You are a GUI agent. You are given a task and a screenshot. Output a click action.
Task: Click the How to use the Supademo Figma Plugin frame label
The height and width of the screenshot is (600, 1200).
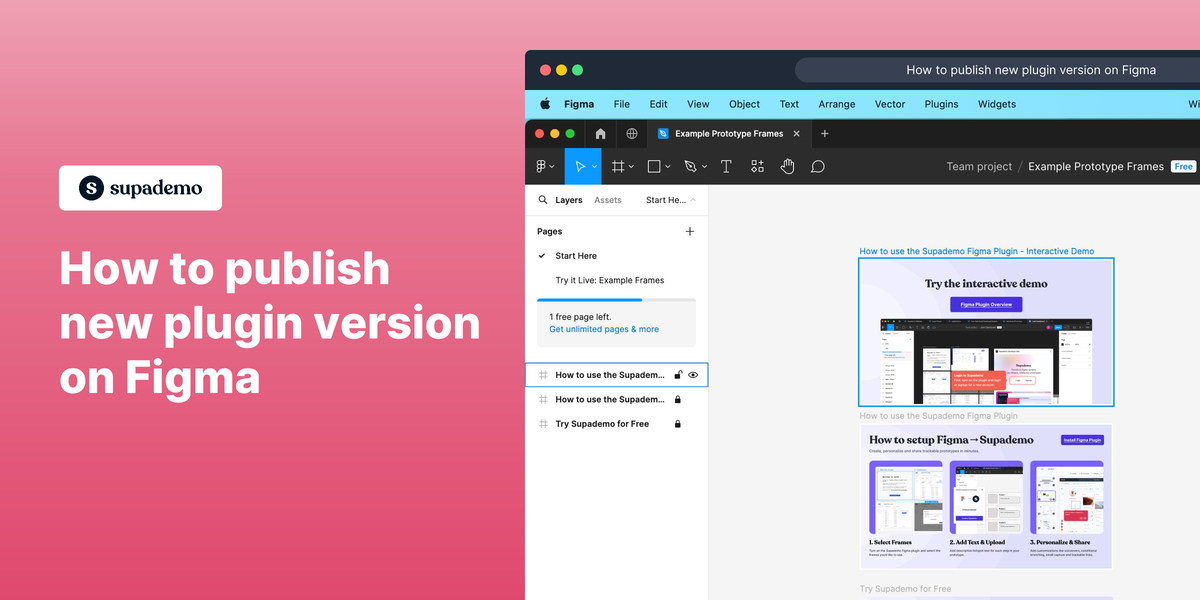tap(939, 416)
